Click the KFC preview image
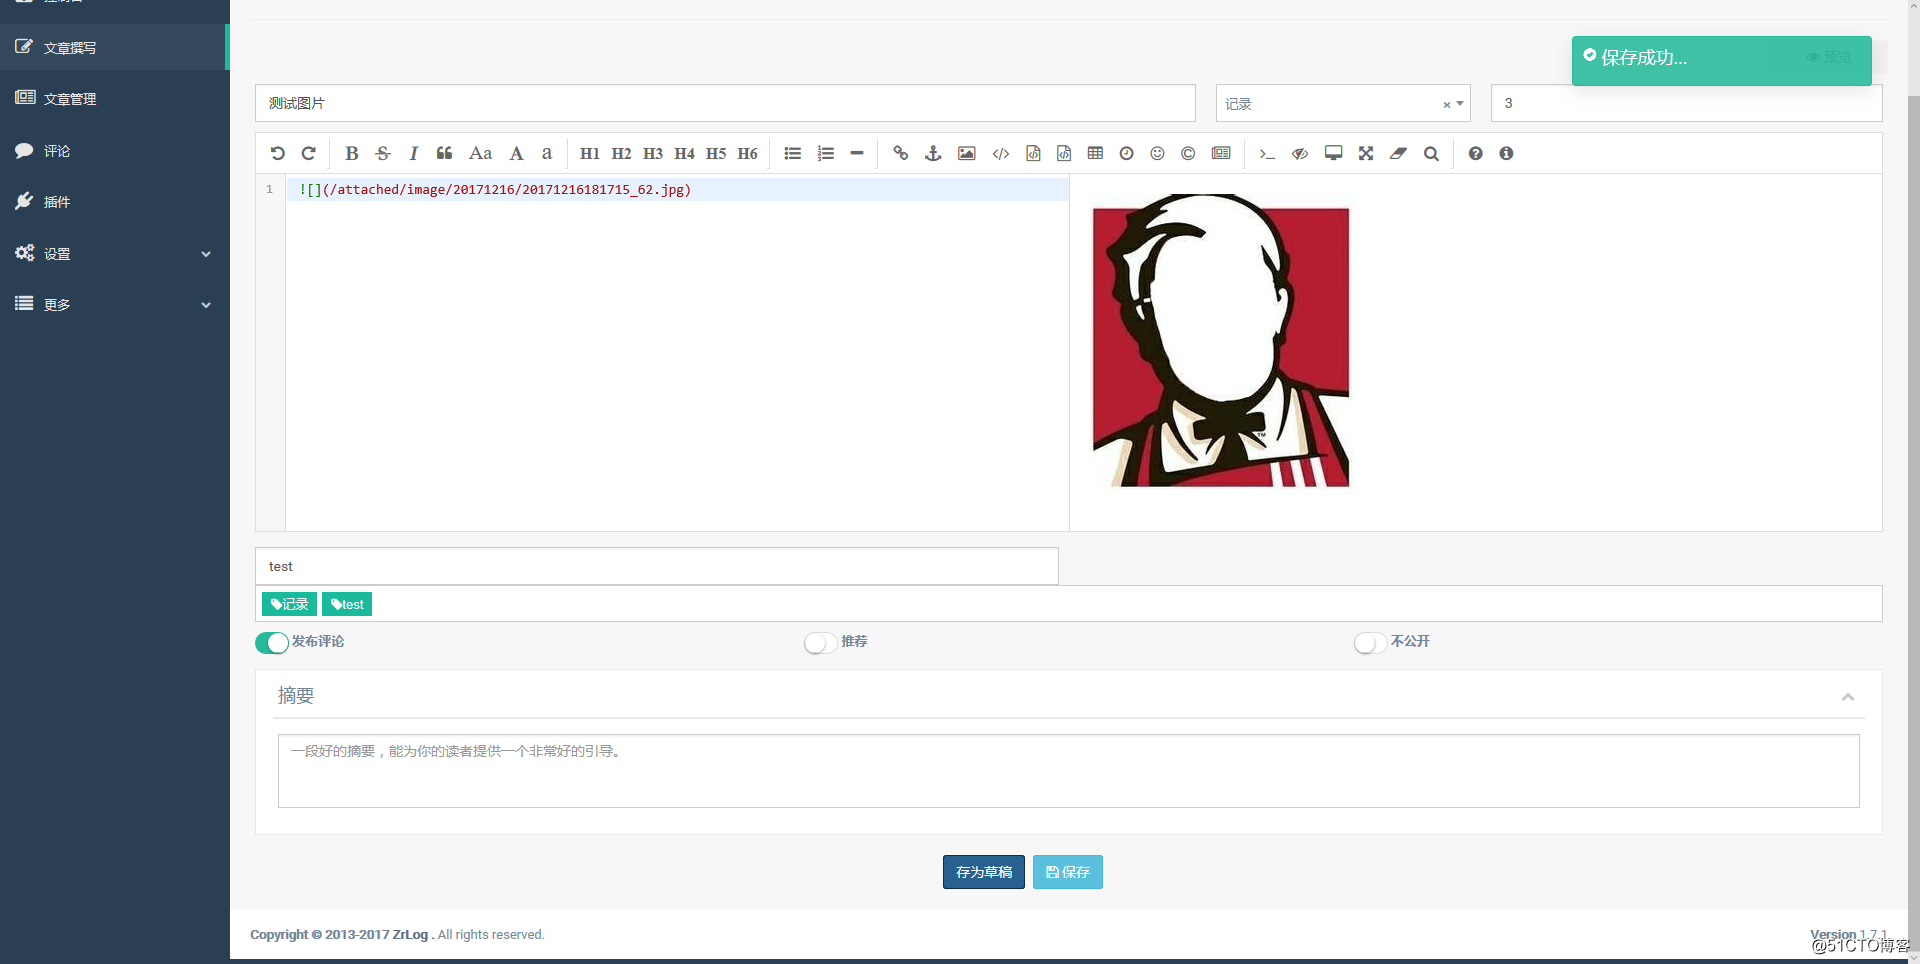The image size is (1920, 964). (1221, 340)
